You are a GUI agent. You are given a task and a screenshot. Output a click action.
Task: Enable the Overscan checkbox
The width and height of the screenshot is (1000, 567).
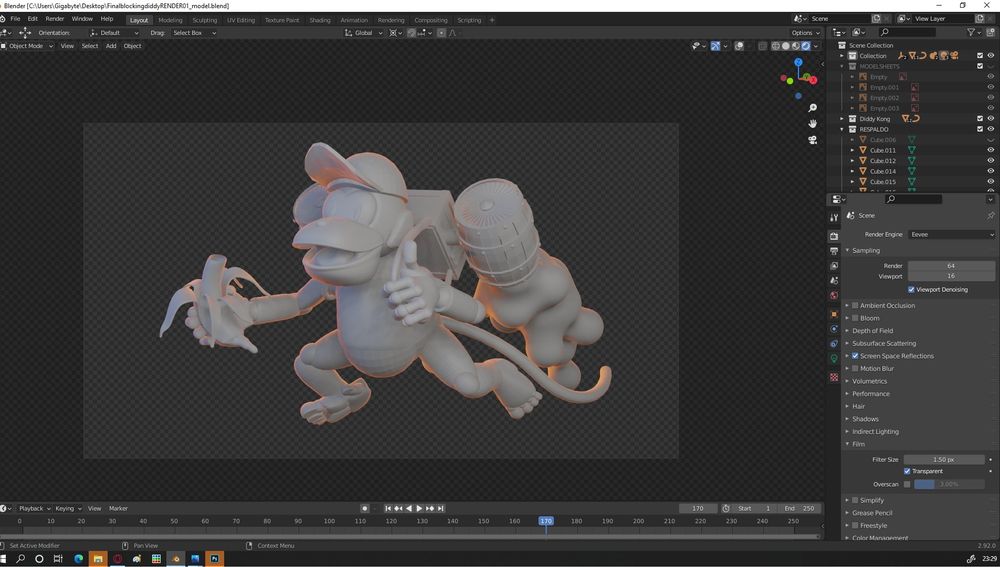(907, 484)
